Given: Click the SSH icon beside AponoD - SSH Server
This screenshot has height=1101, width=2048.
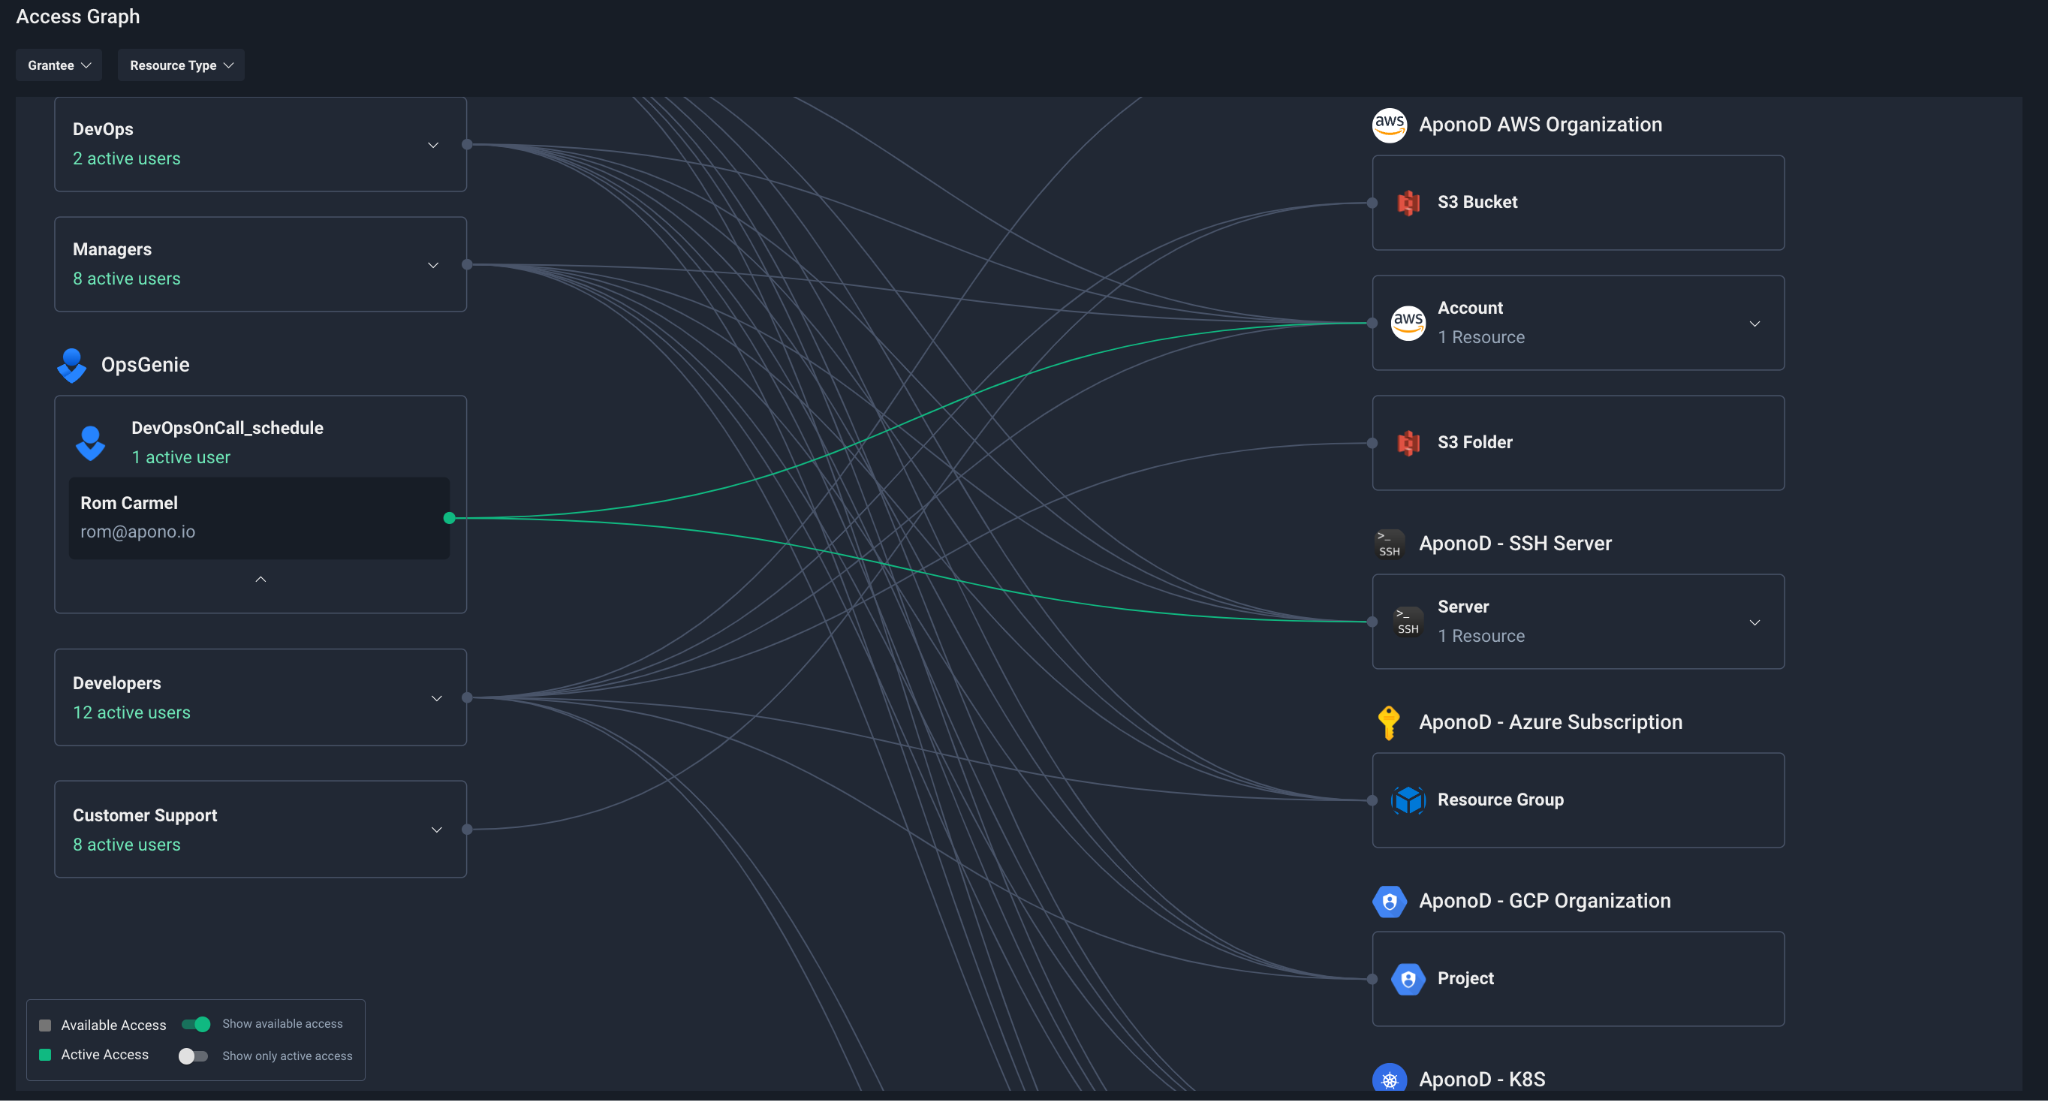Looking at the screenshot, I should click(1389, 544).
